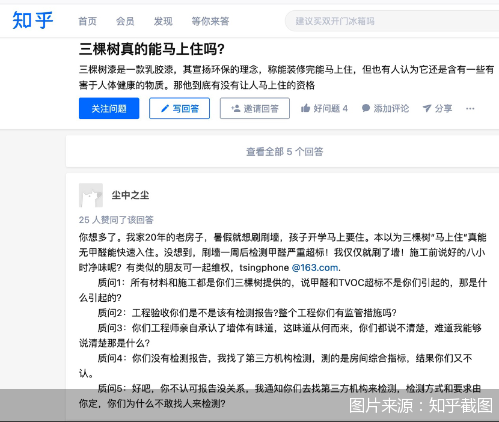The image size is (499, 422).
Task: Click the pencil icon in 写回答
Action: click(x=165, y=108)
